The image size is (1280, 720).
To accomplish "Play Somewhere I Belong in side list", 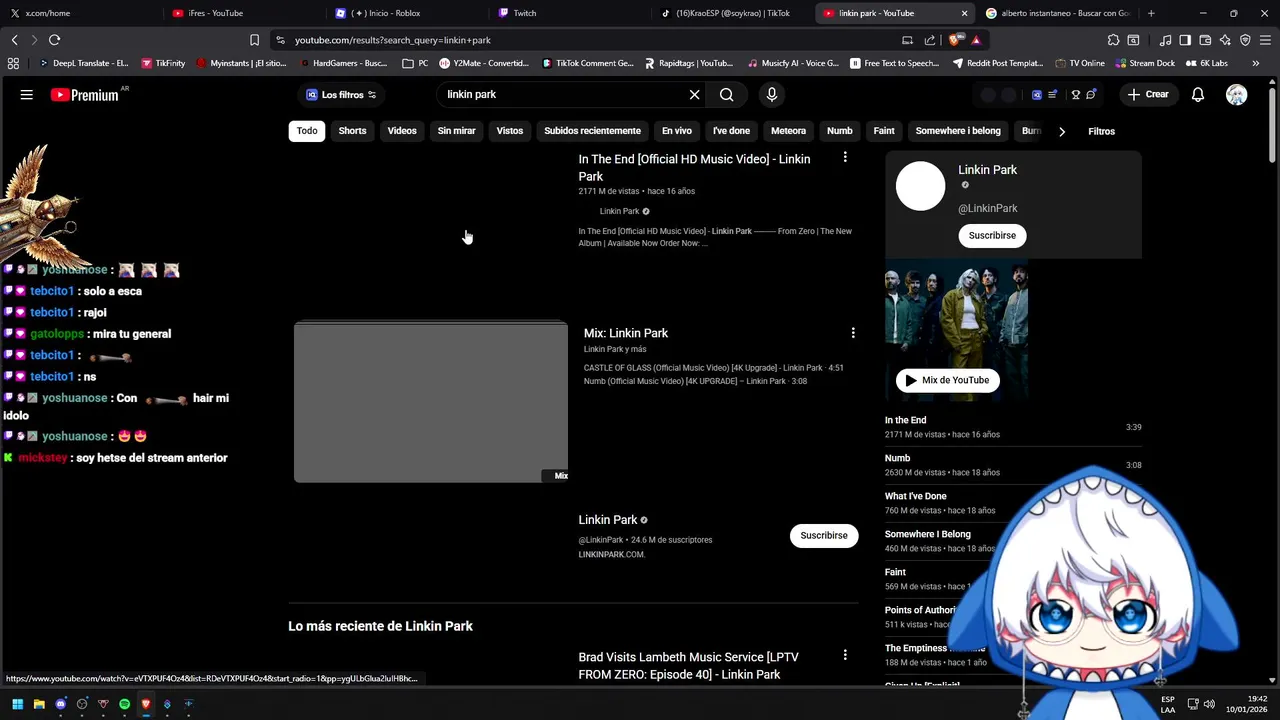I will [1012, 541].
